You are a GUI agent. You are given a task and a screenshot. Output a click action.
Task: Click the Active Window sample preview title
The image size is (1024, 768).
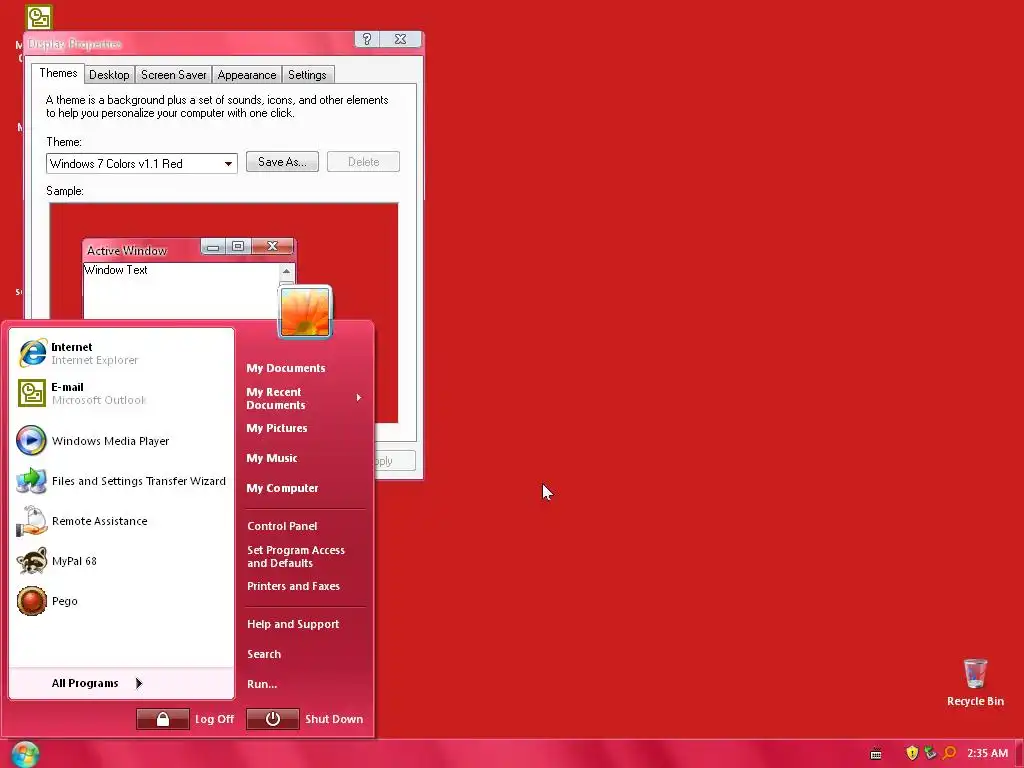point(127,251)
